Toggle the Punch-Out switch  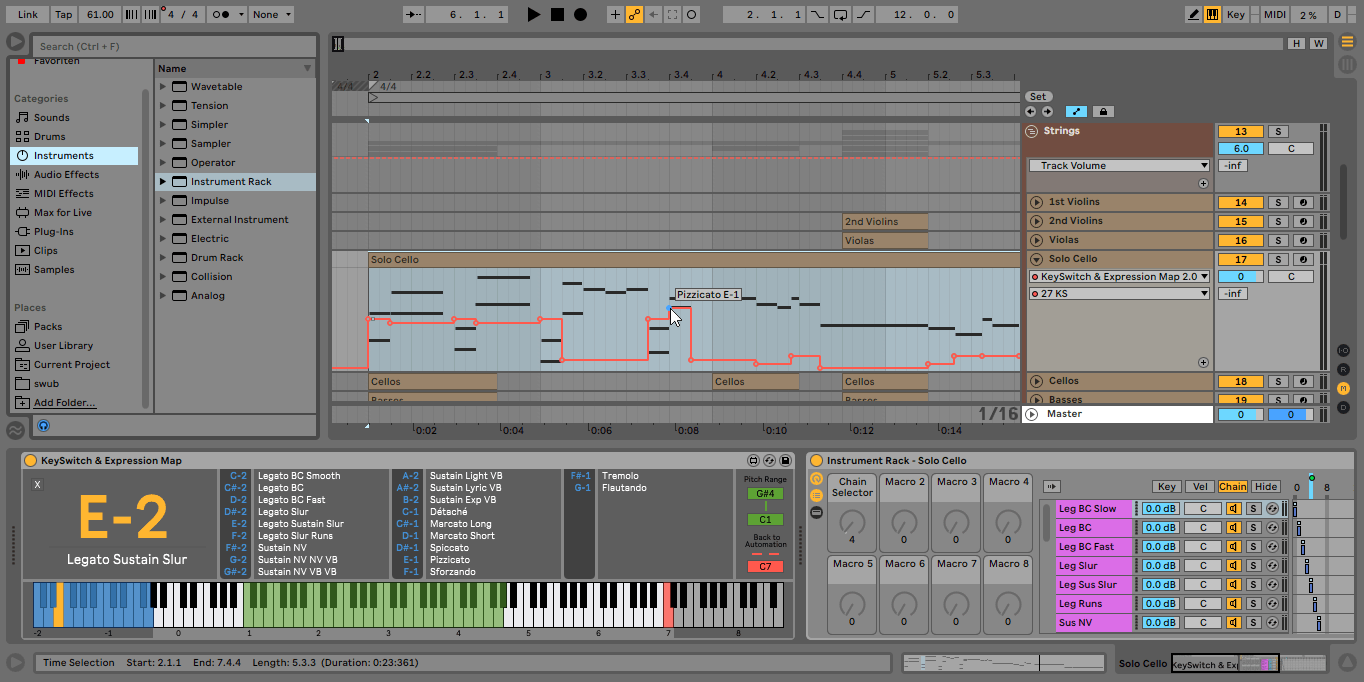863,15
